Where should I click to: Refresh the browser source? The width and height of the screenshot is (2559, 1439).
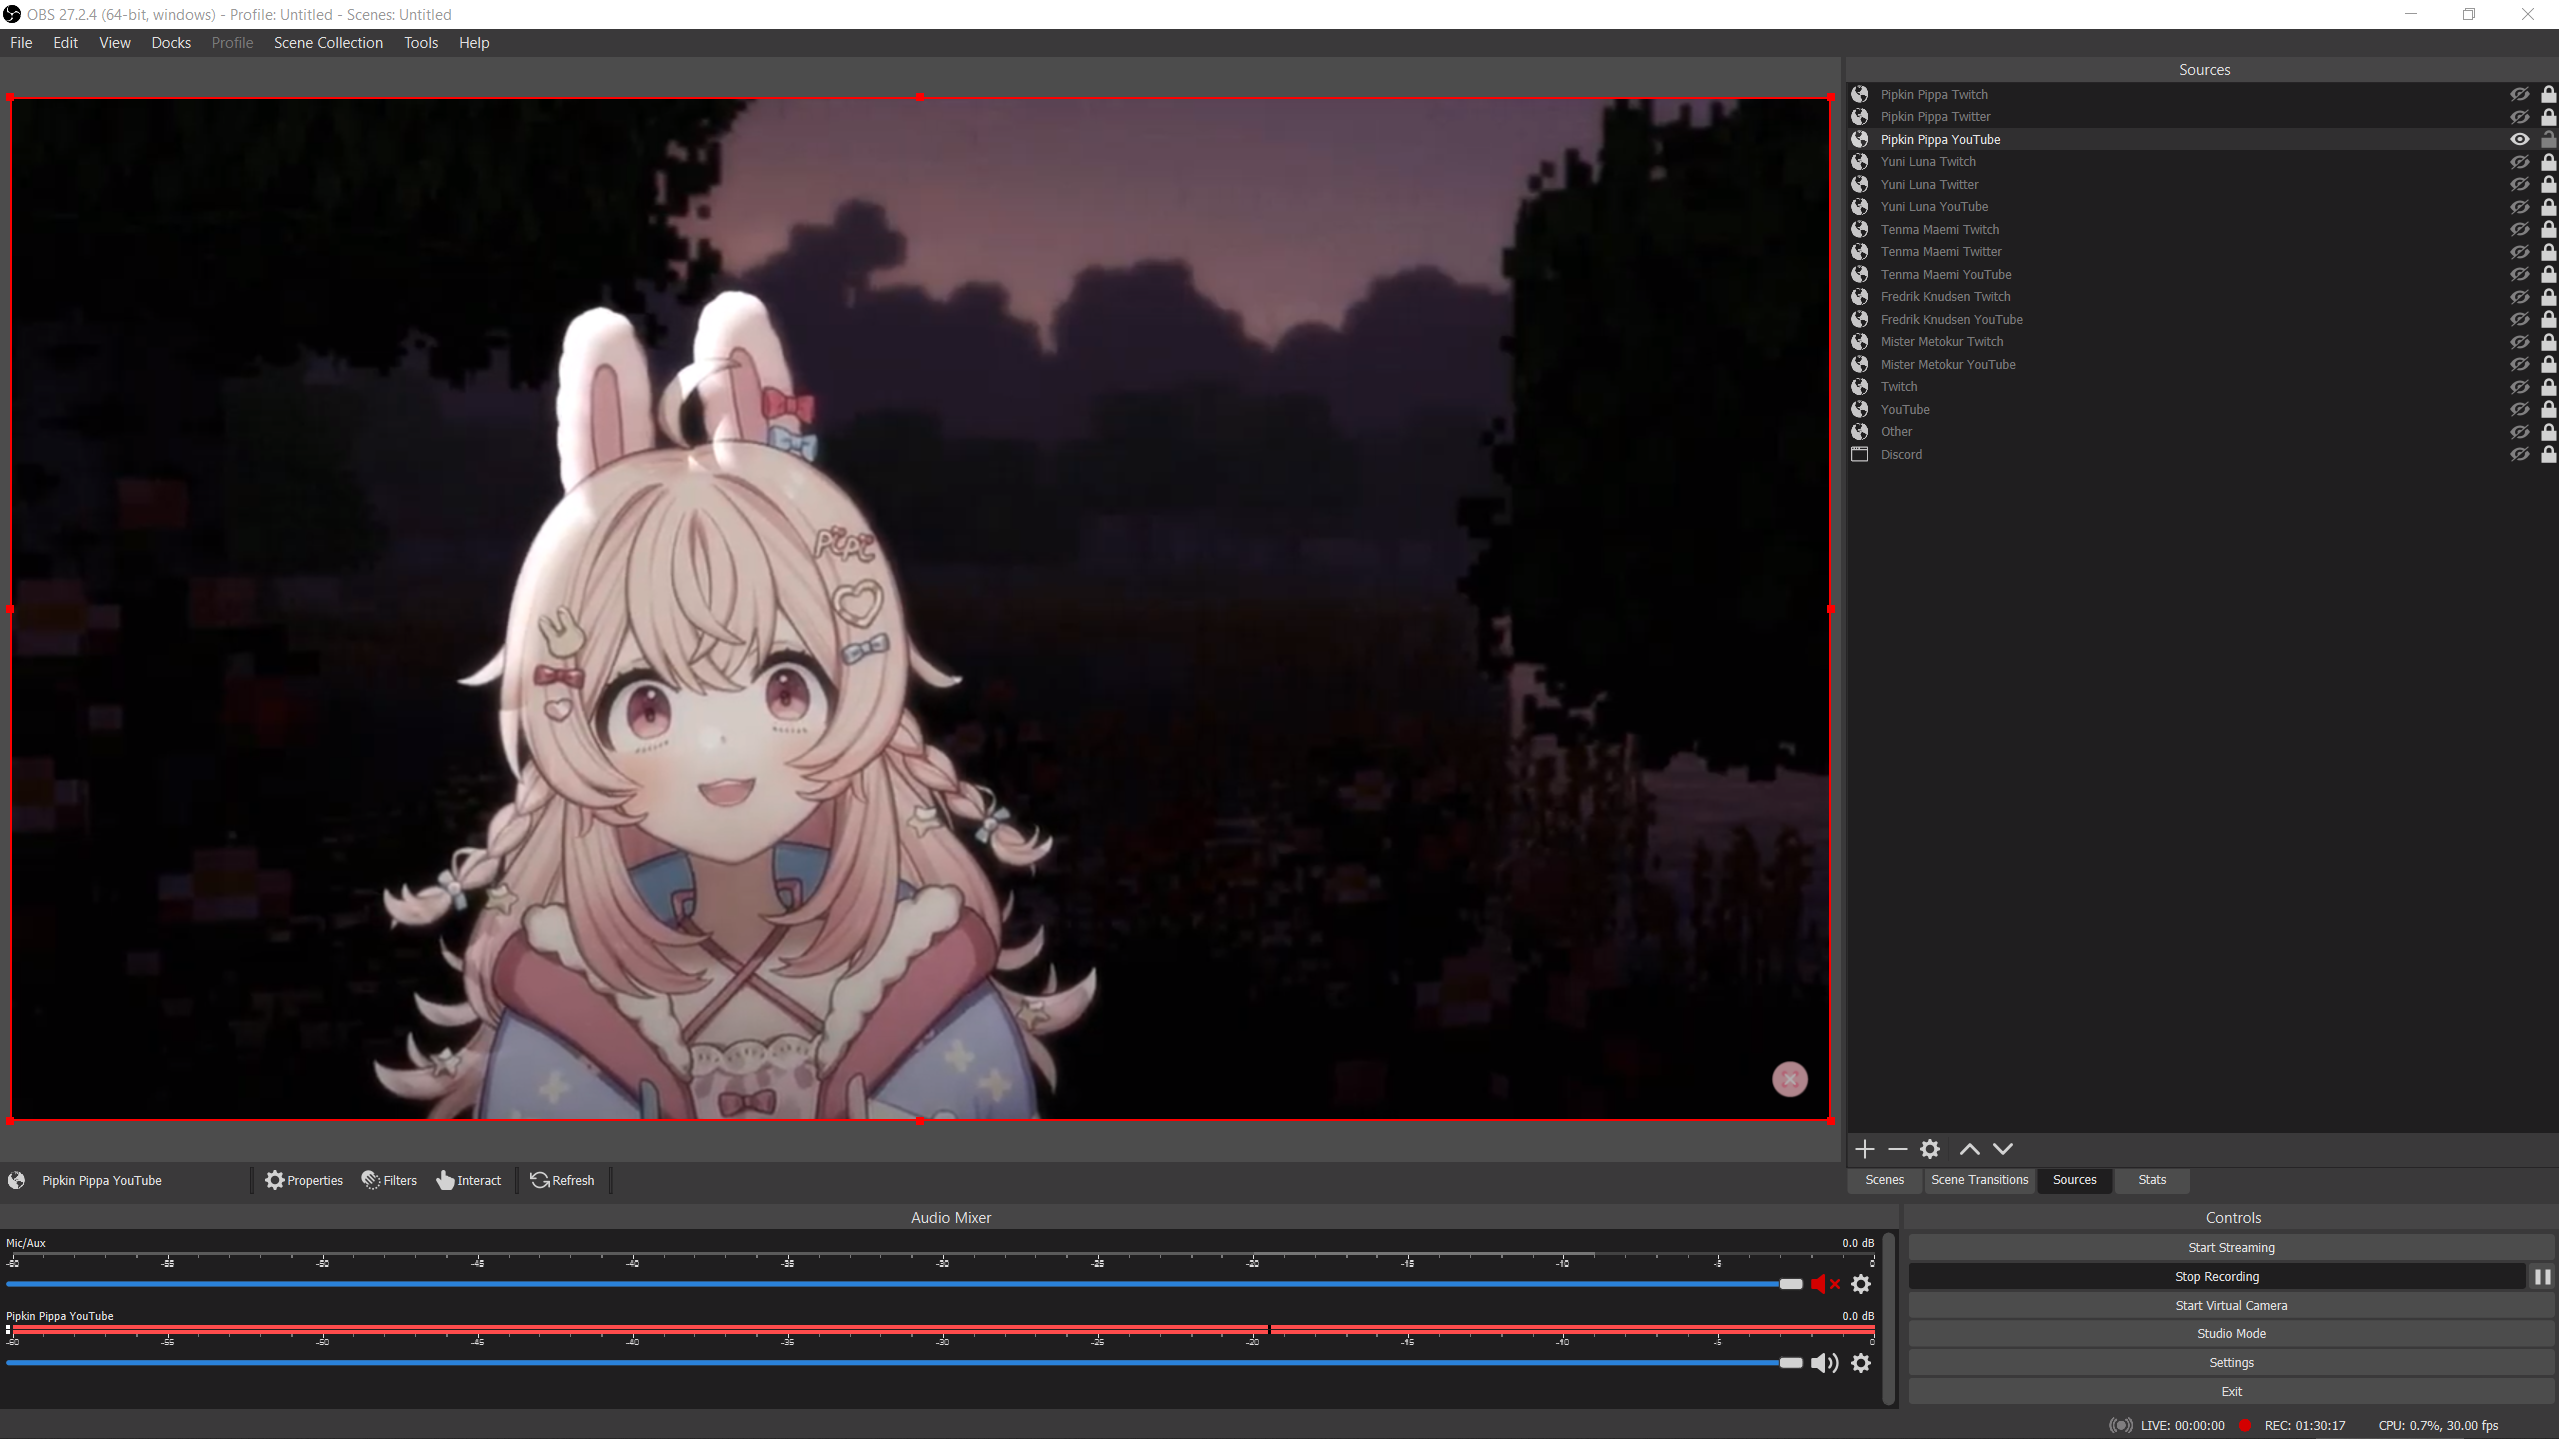[562, 1181]
